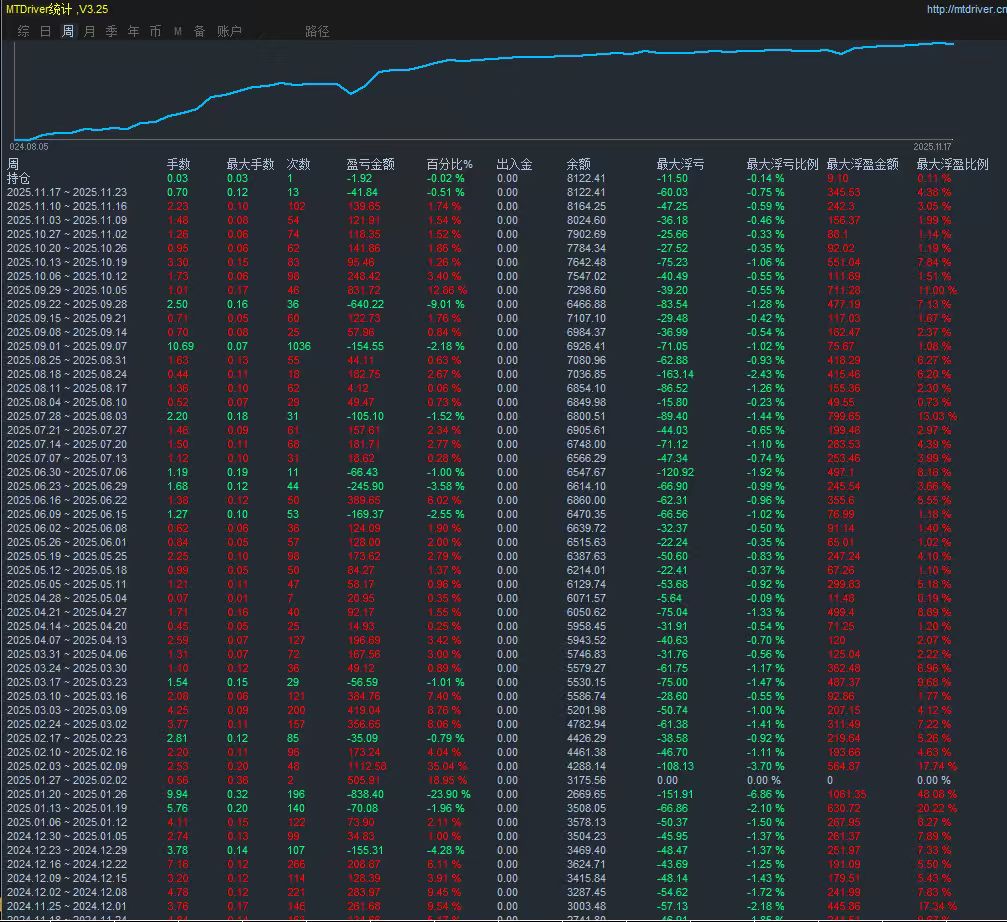Select week row 2025.01.20 ~ 2025.01.26
Image resolution: width=1007 pixels, height=922 pixels.
click(67, 793)
